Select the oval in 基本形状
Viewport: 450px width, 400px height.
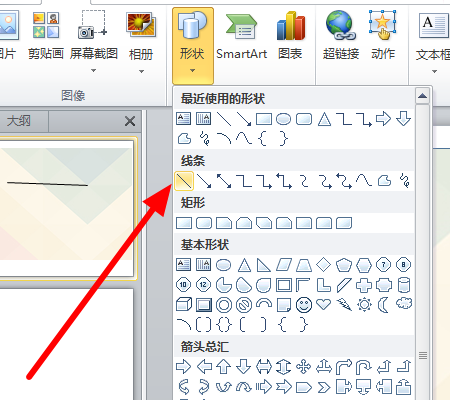[223, 265]
